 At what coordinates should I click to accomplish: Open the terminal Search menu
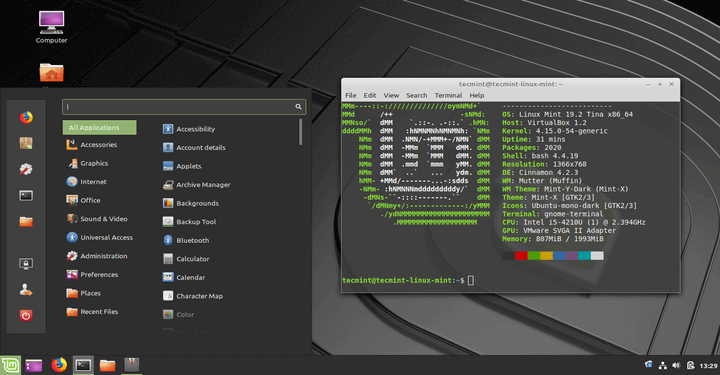[416, 95]
